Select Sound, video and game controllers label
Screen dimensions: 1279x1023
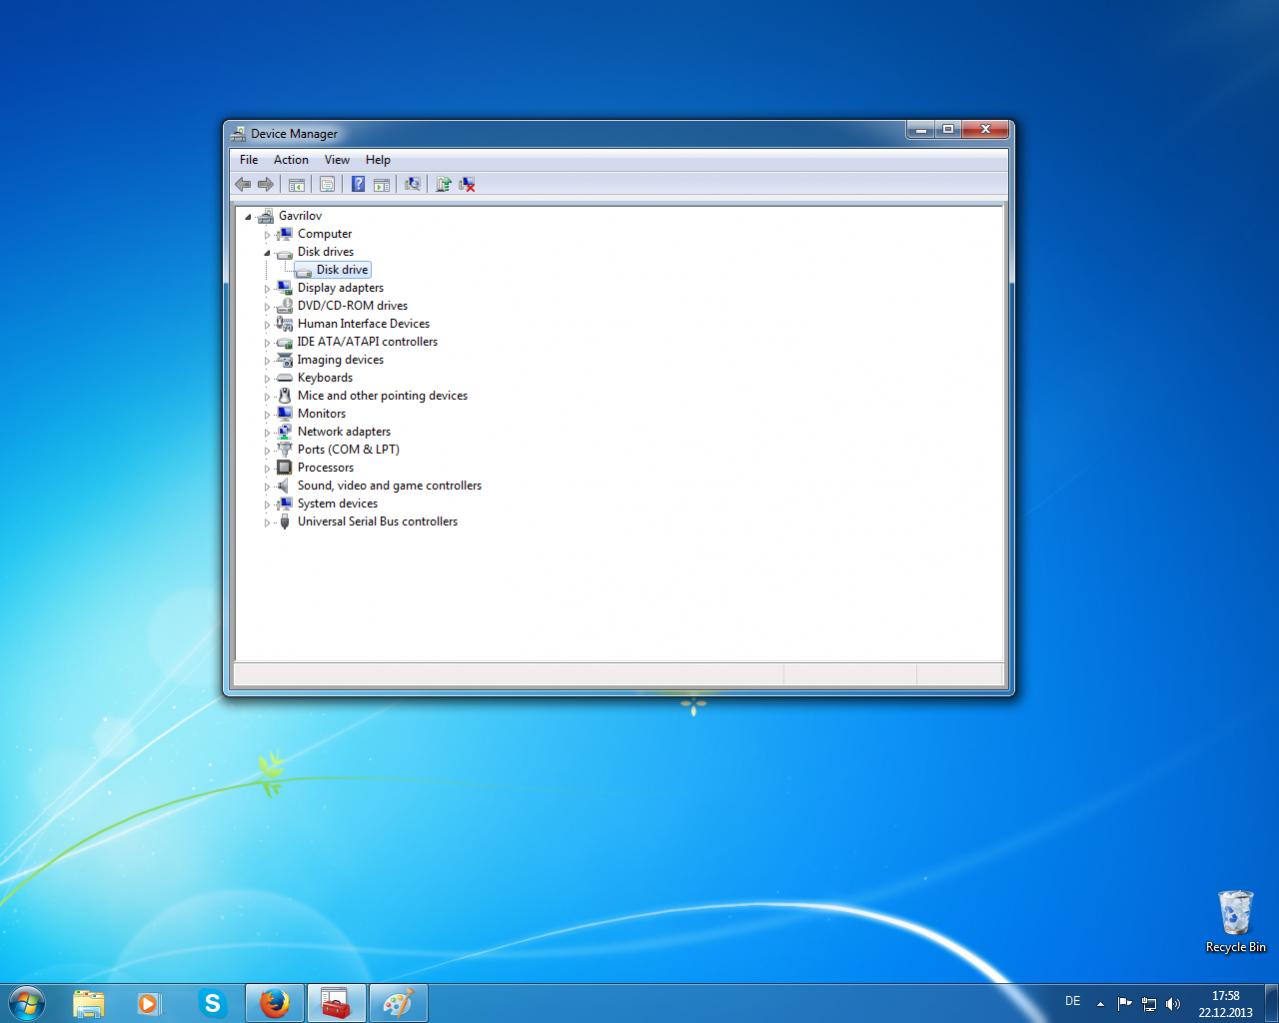pyautogui.click(x=389, y=486)
